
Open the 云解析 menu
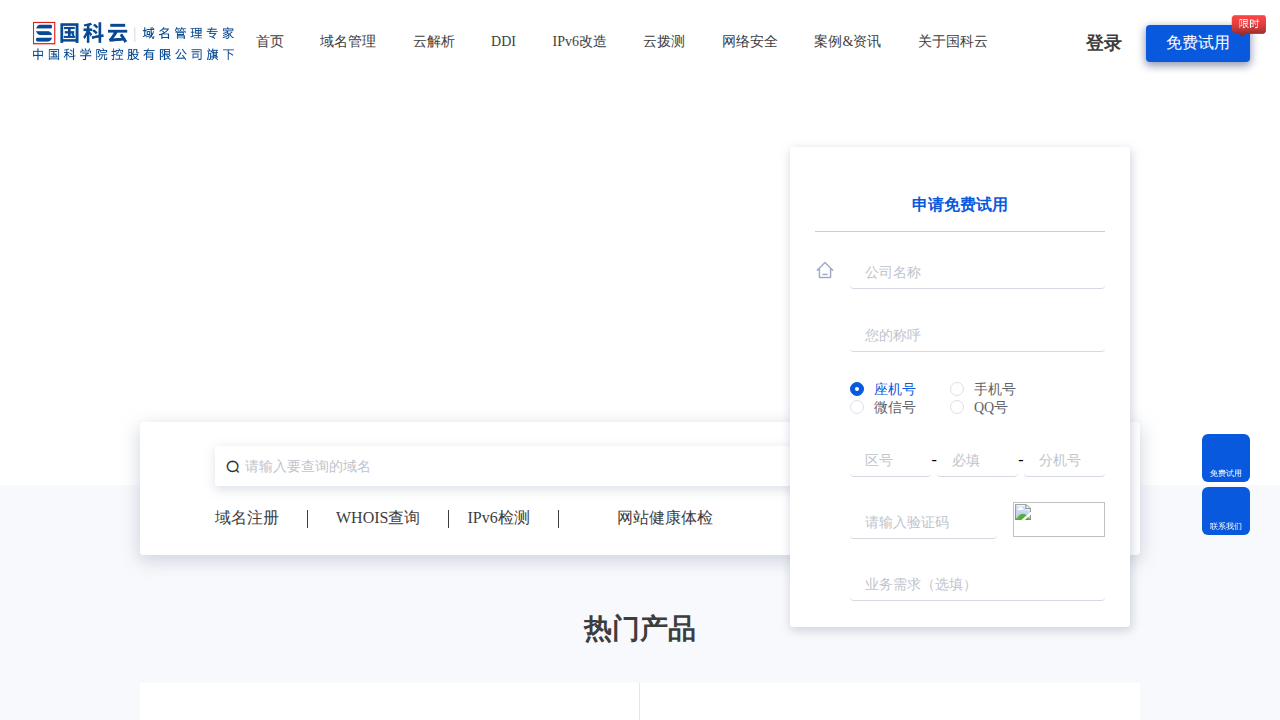(434, 41)
